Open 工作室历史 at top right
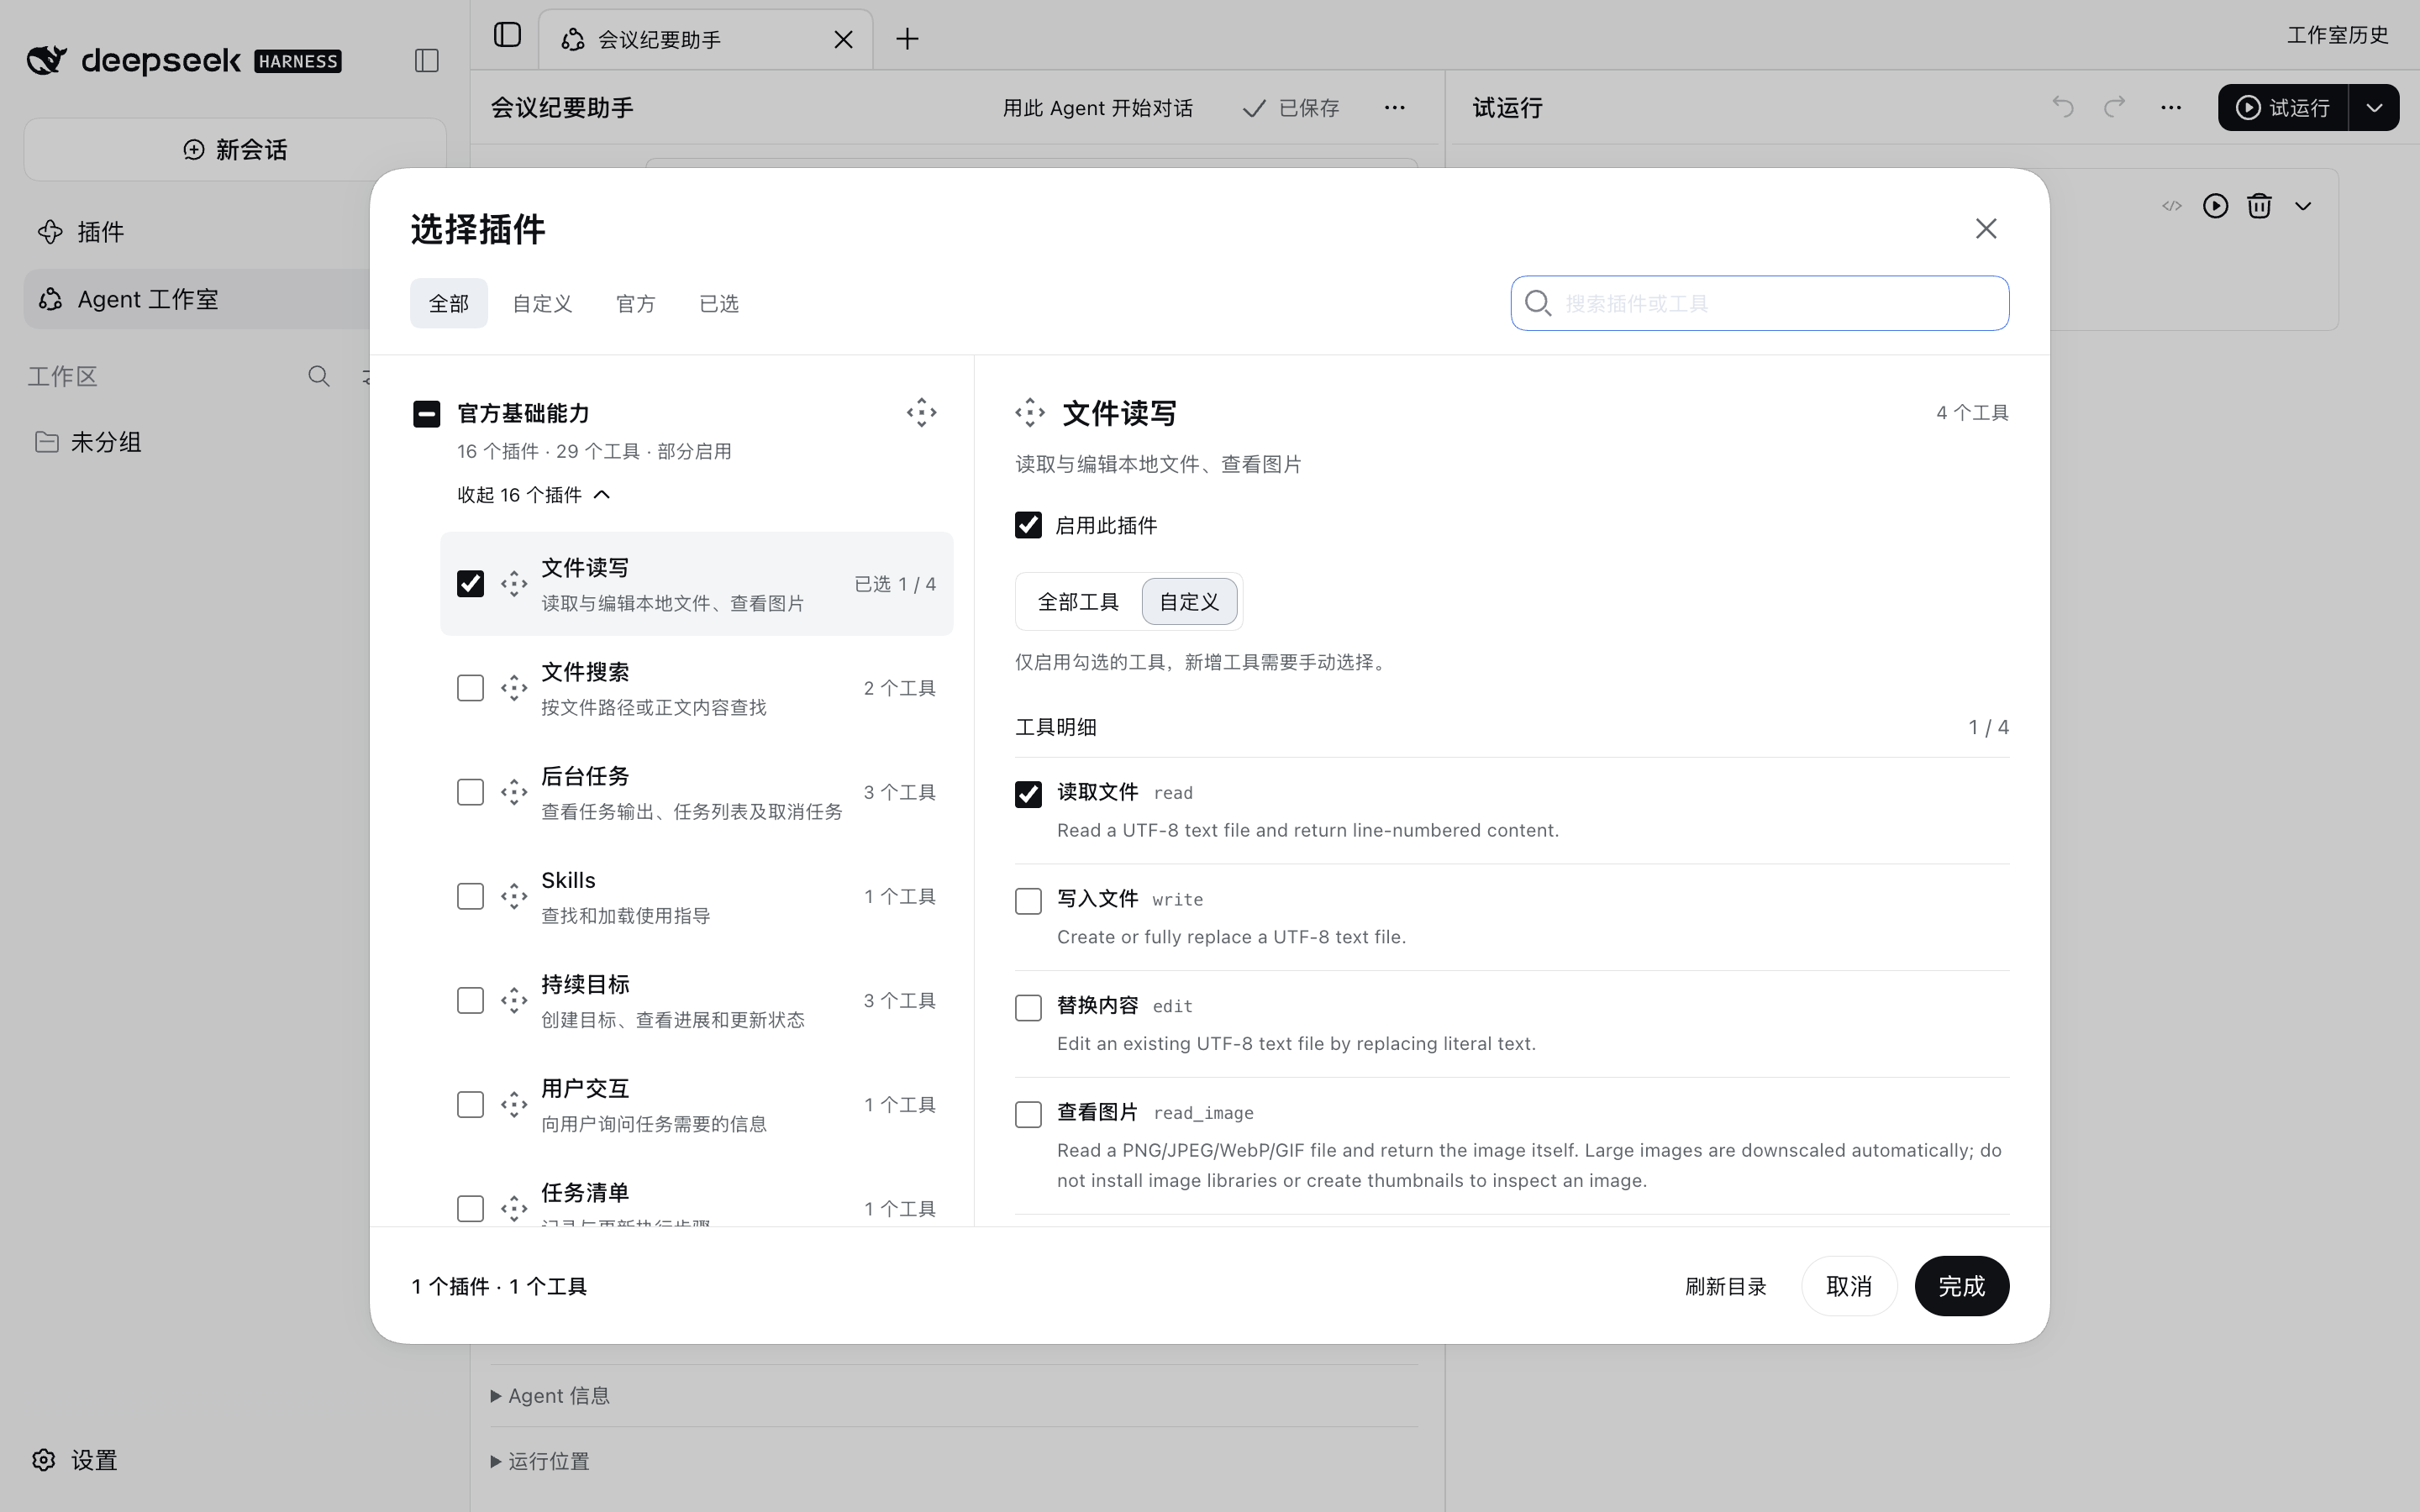Viewport: 2420px width, 1512px height. click(x=2337, y=36)
